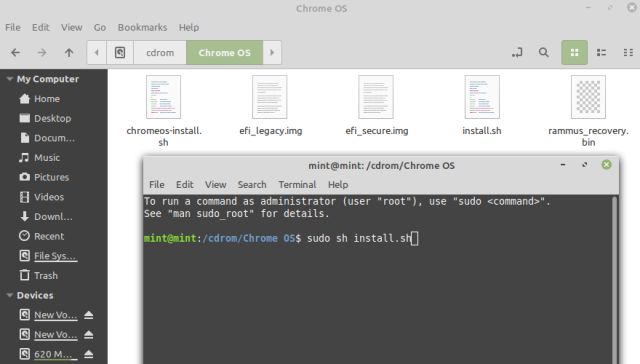Go forward in the file manager toolbar
640x364 pixels.
42,53
